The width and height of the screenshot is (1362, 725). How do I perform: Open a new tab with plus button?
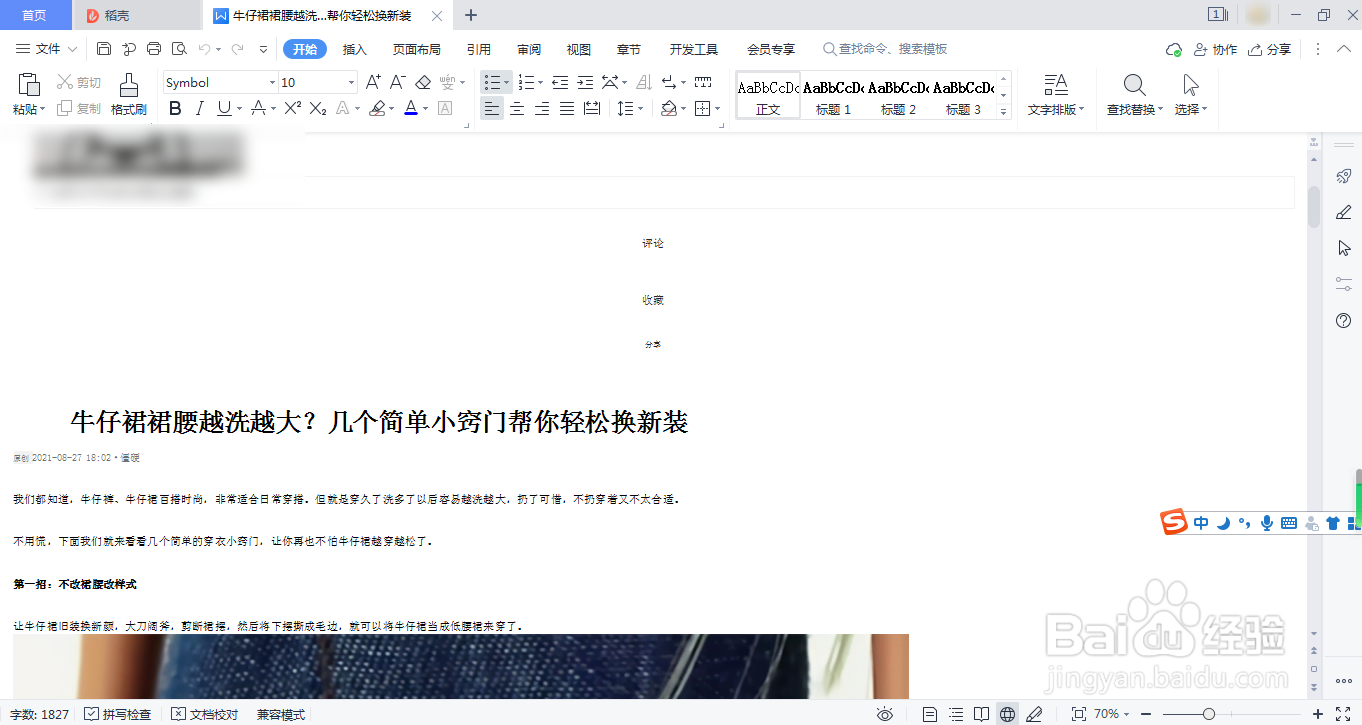point(472,15)
